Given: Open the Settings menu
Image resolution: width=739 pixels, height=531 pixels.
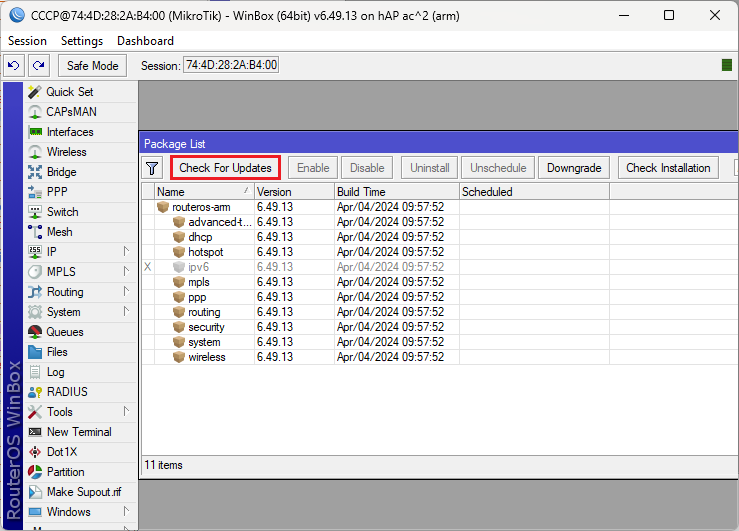Looking at the screenshot, I should pos(82,41).
